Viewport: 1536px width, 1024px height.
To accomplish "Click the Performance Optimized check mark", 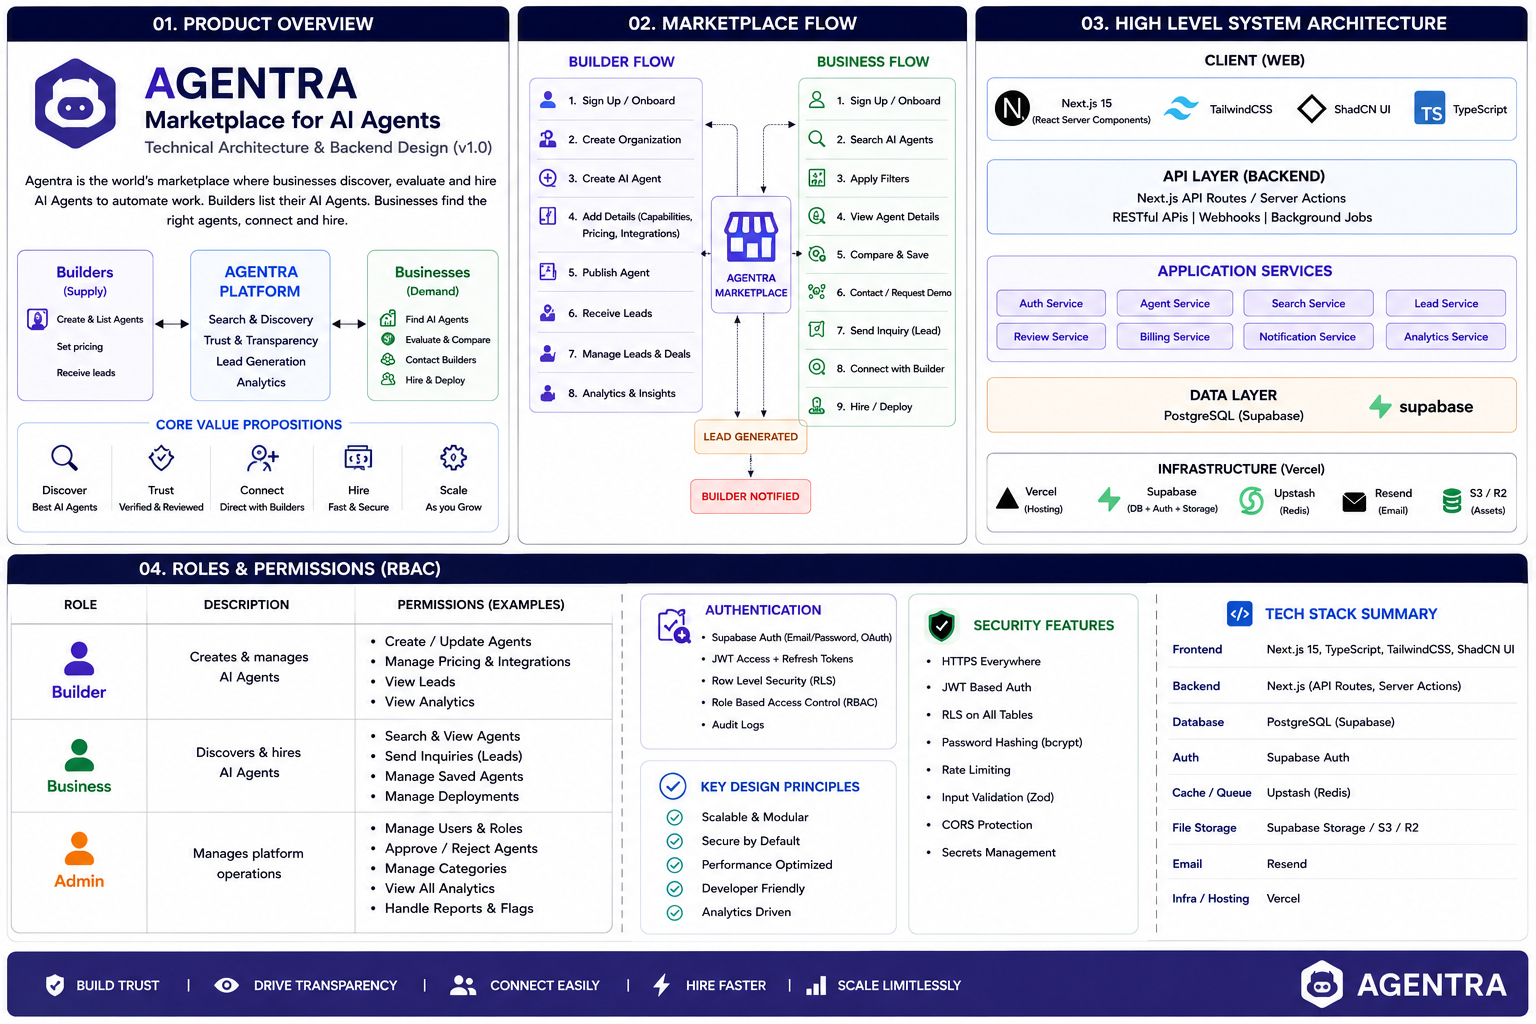I will (x=675, y=865).
